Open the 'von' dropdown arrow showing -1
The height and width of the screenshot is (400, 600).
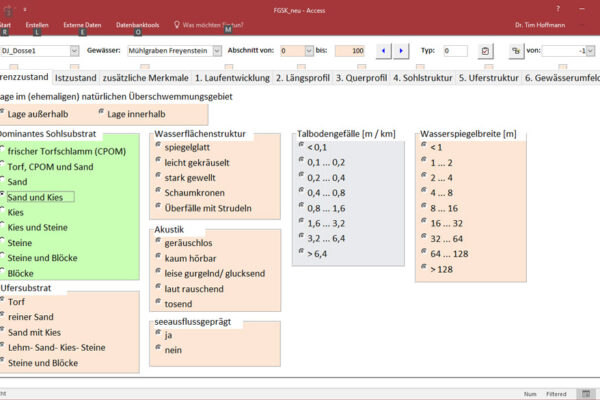590,51
